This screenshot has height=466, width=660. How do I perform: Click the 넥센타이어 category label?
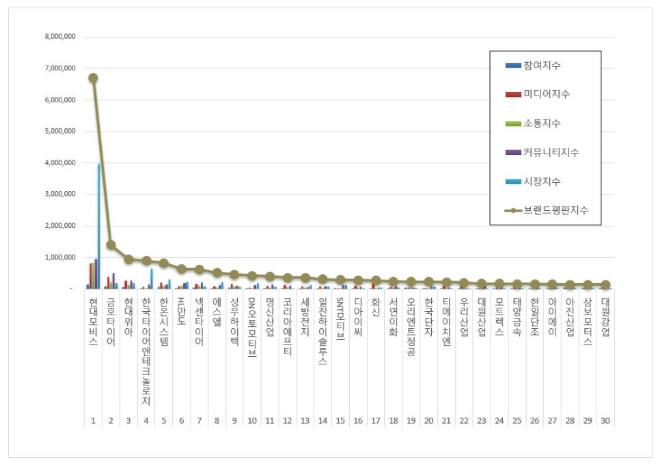coord(199,321)
